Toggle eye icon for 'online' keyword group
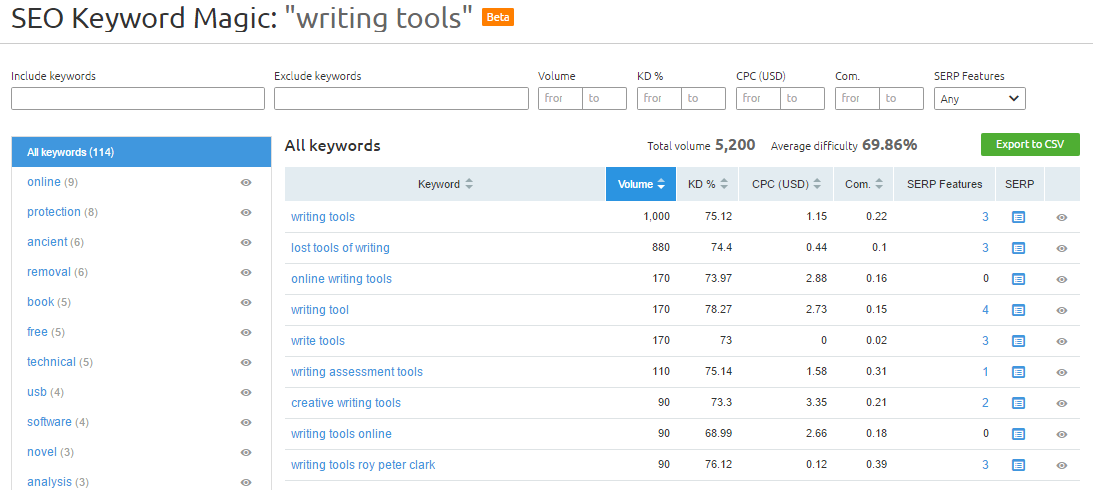 point(246,183)
